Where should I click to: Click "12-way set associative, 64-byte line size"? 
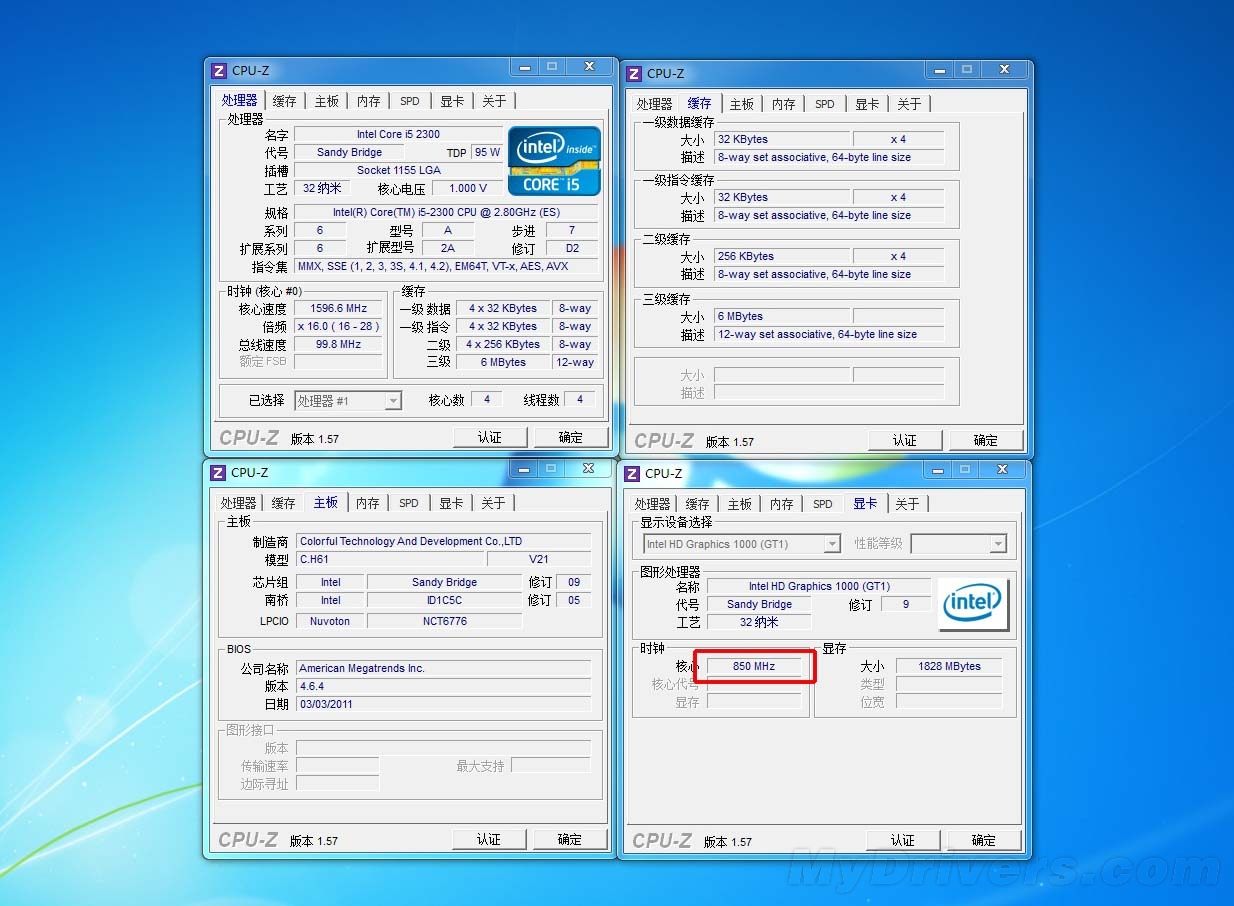[829, 334]
